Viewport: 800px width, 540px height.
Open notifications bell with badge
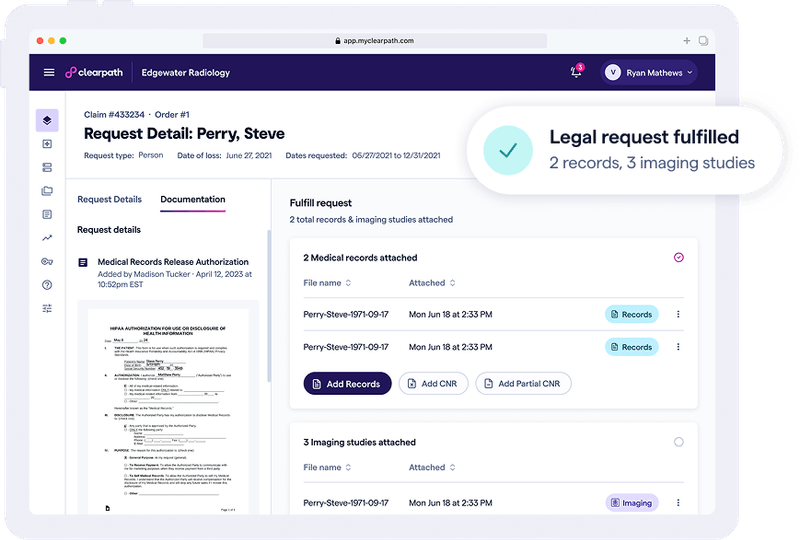click(x=577, y=71)
